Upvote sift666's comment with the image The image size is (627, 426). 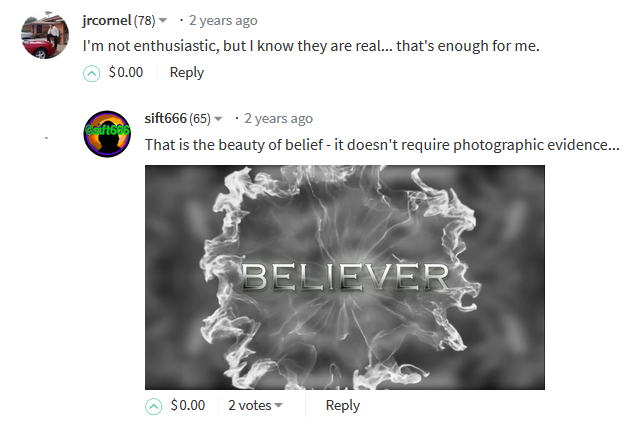[154, 406]
